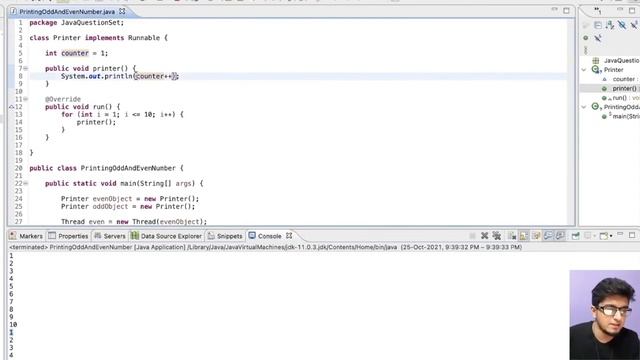Viewport: 640px width, 360px height.
Task: Click 'System.out.println' statement on line 8
Action: [120, 76]
